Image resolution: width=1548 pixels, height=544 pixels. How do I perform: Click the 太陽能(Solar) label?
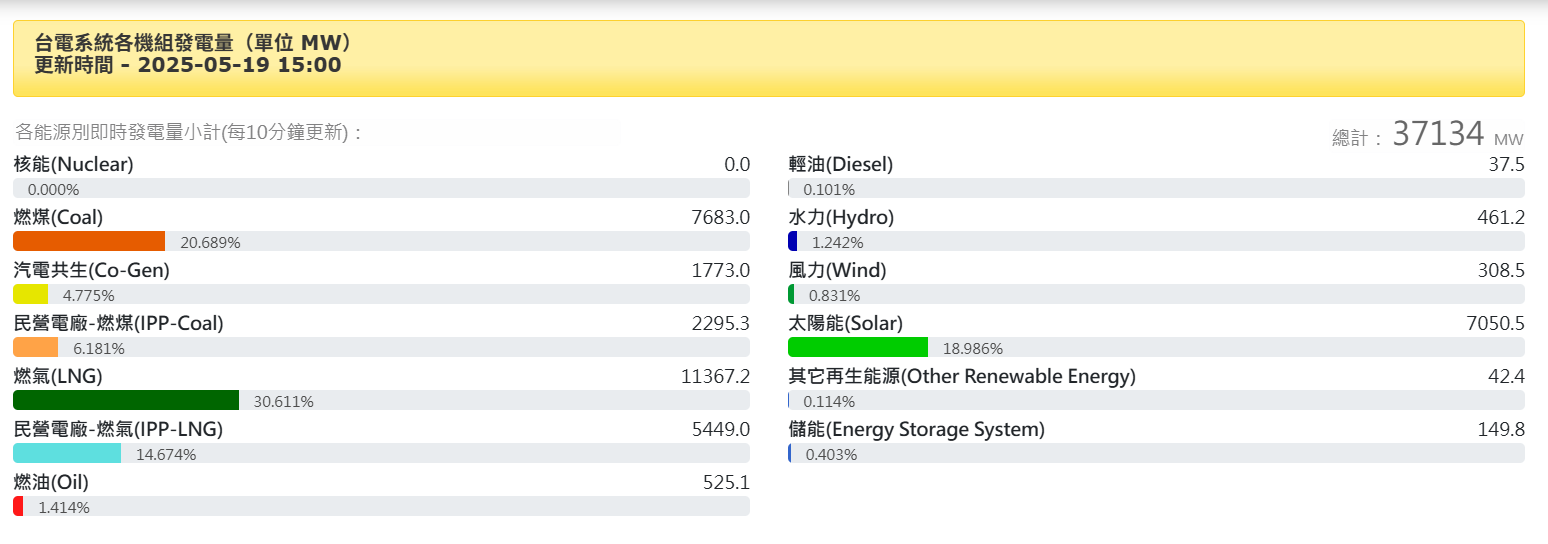point(845,323)
